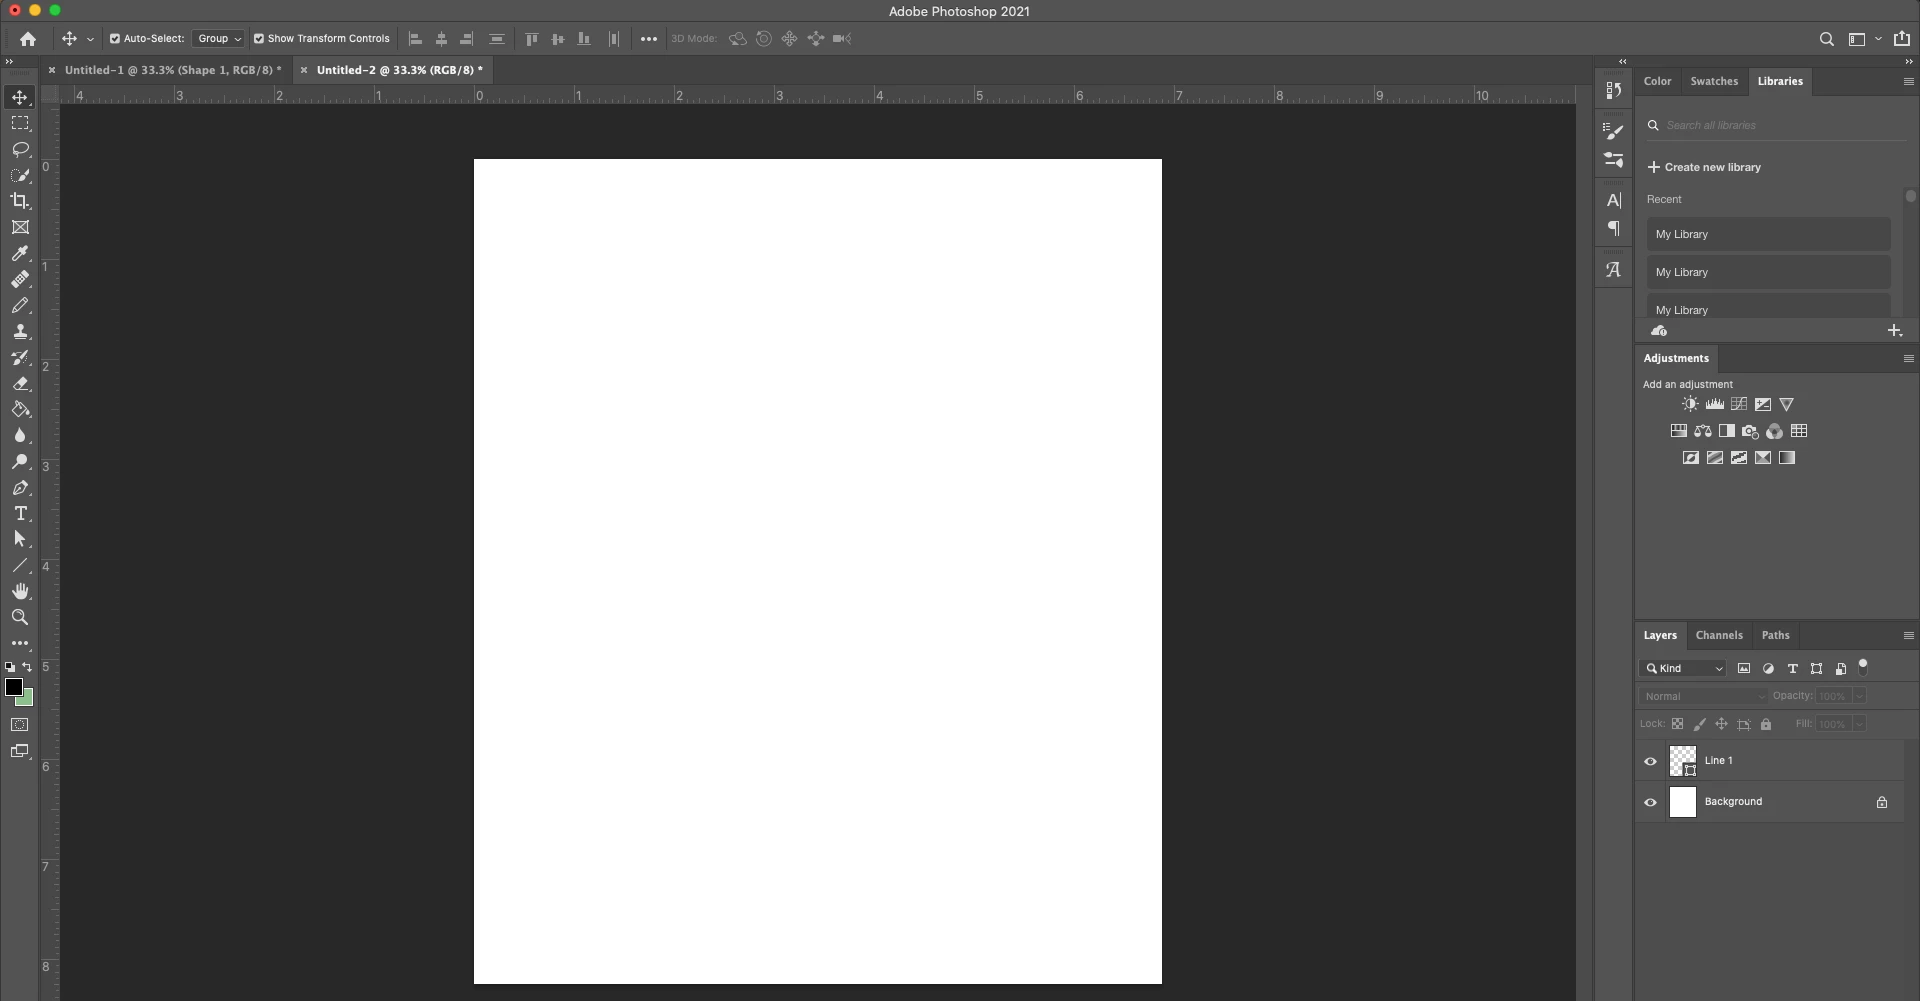Screen dimensions: 1920x1001
Task: Select the Hand tool
Action: click(x=20, y=592)
